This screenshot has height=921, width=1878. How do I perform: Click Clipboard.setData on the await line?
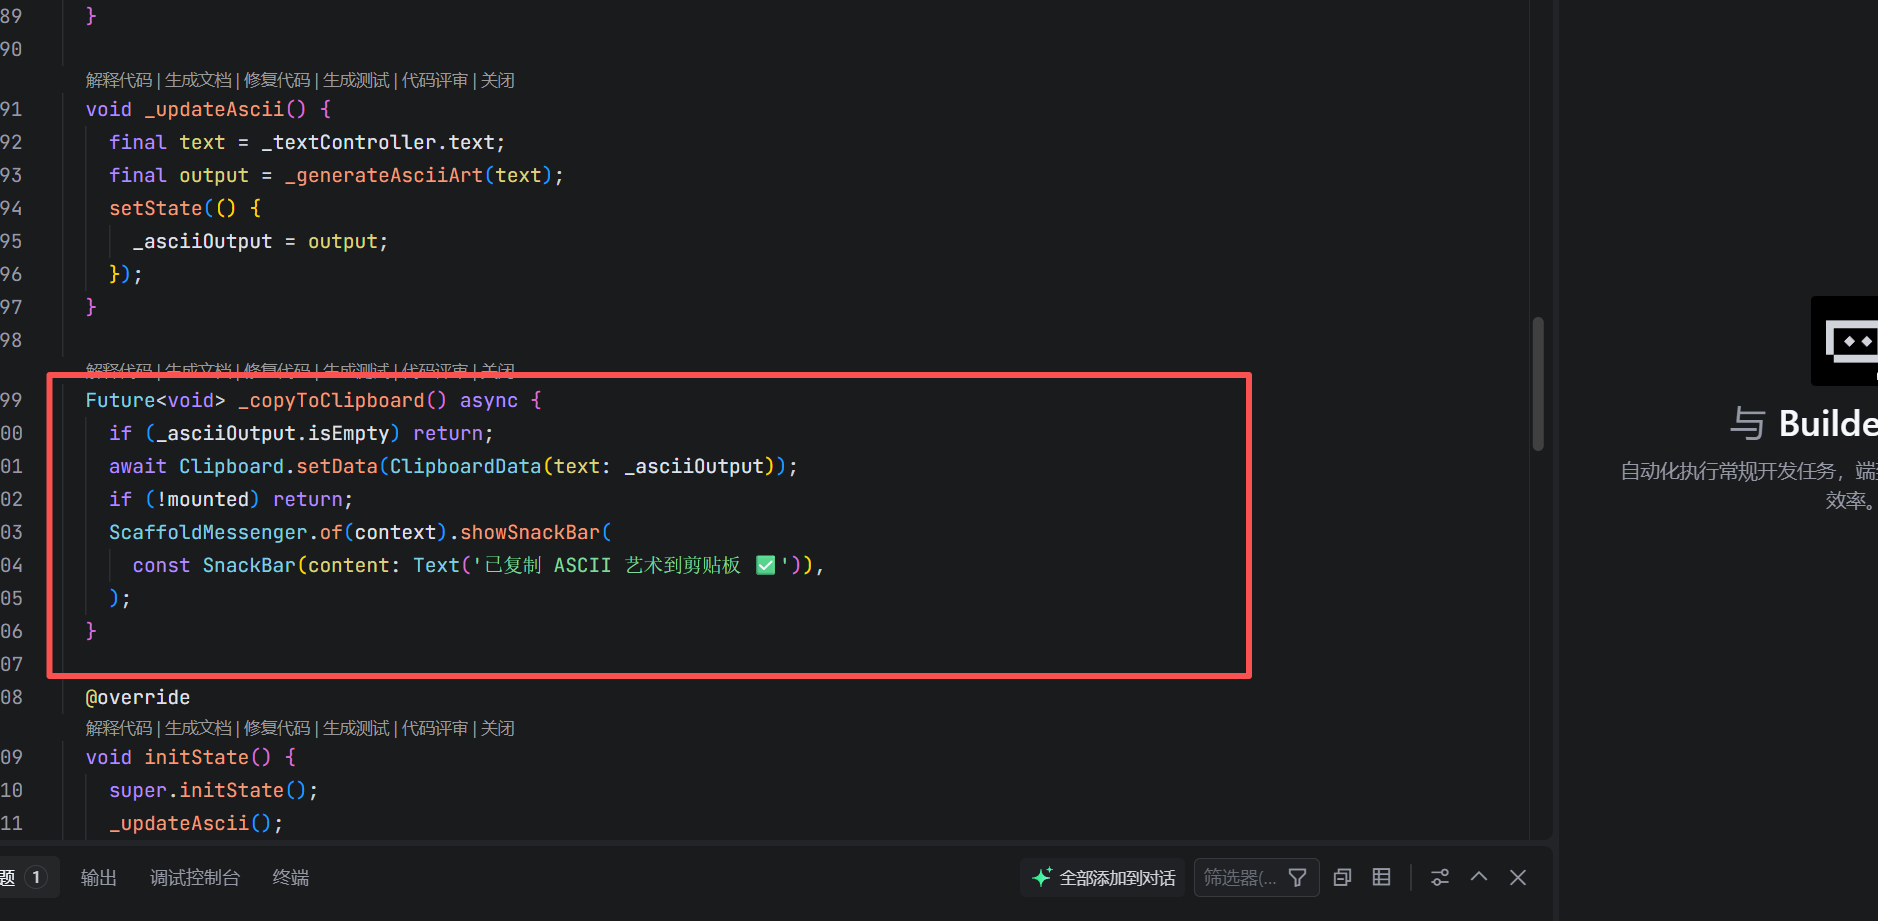(279, 466)
